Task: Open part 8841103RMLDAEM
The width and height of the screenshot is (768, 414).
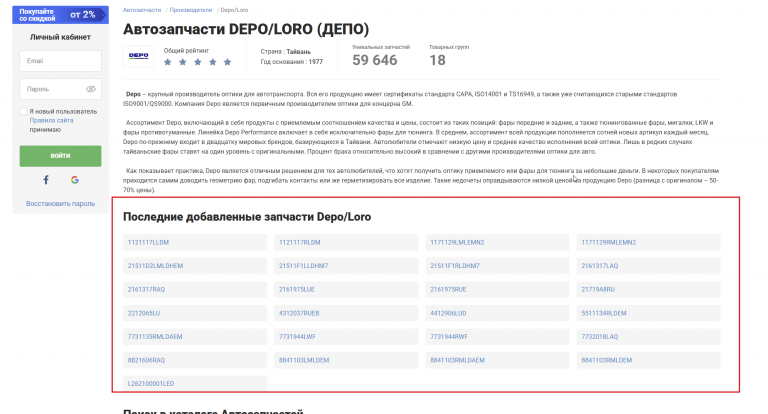Action: 497,360
